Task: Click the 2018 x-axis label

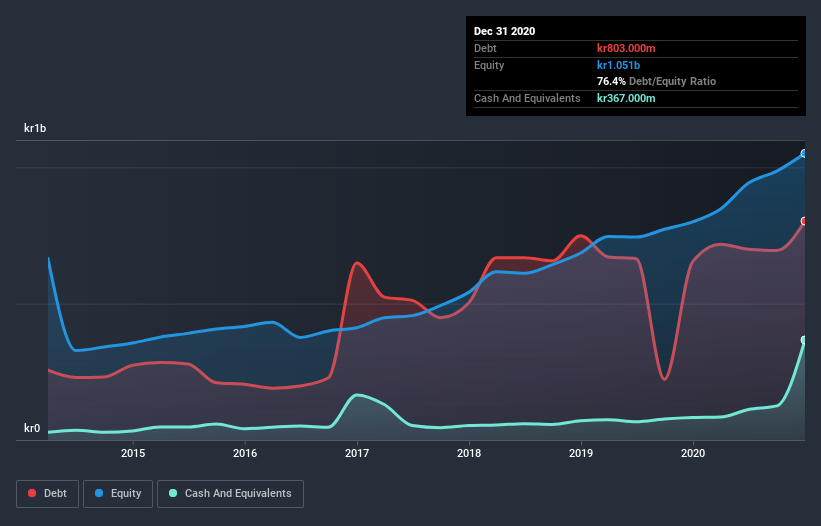Action: tap(469, 453)
